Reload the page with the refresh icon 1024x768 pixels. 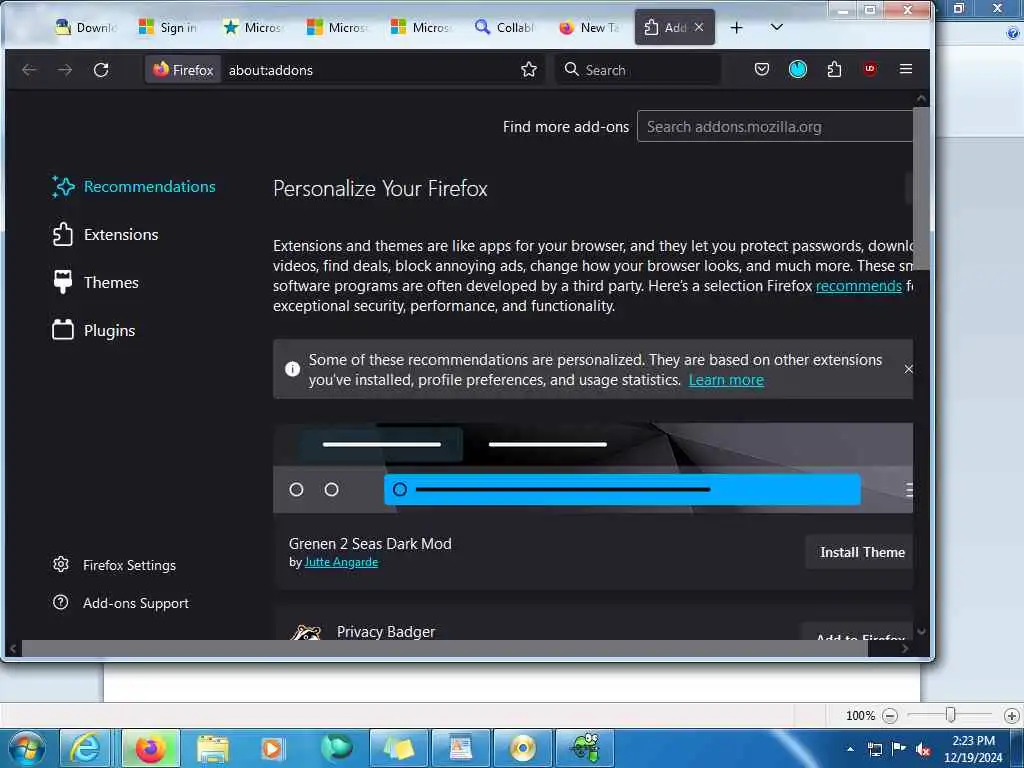(101, 70)
